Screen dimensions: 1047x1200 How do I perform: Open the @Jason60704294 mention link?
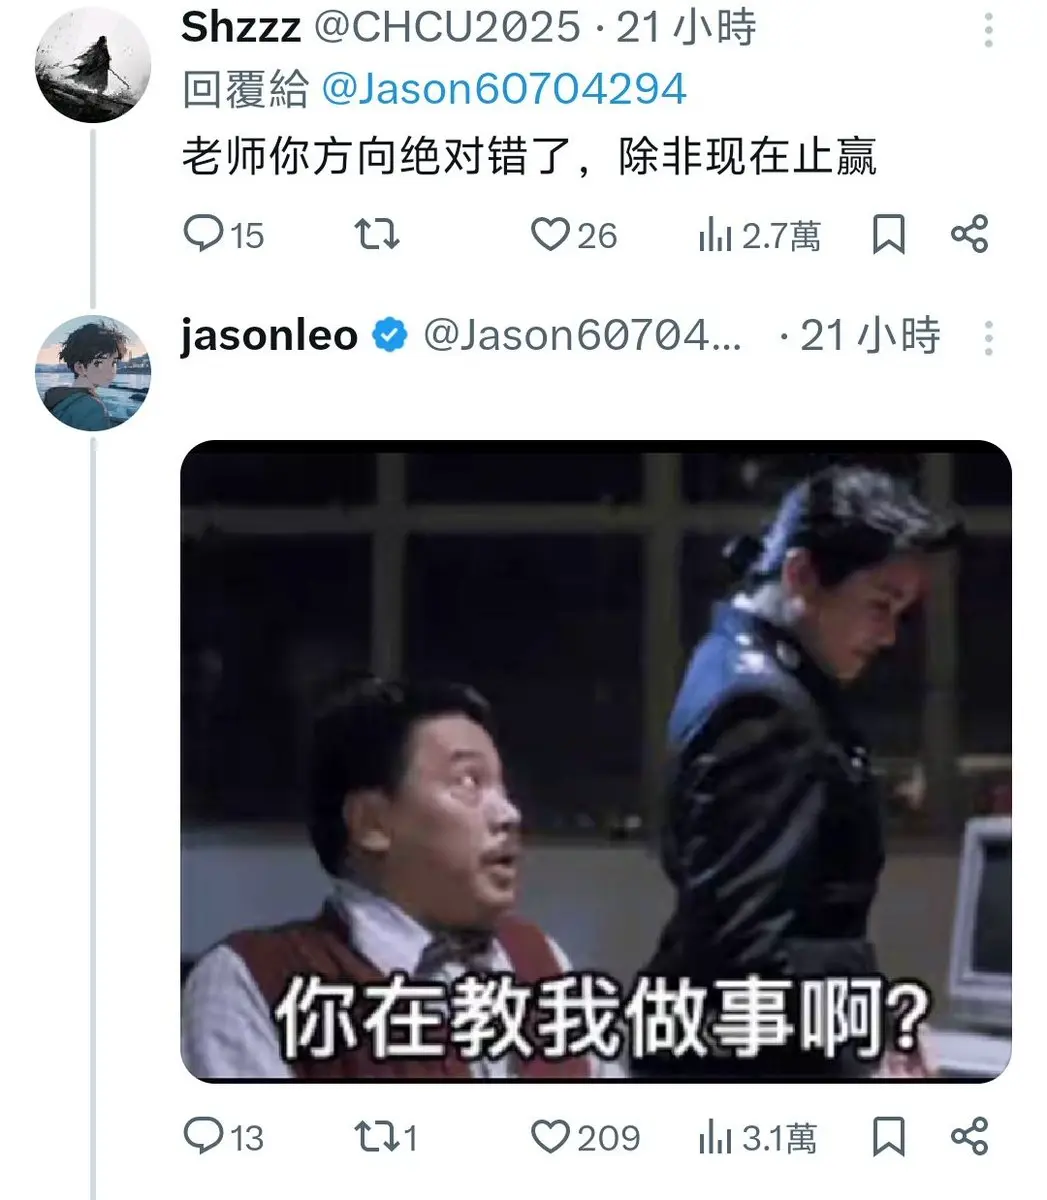coord(504,89)
